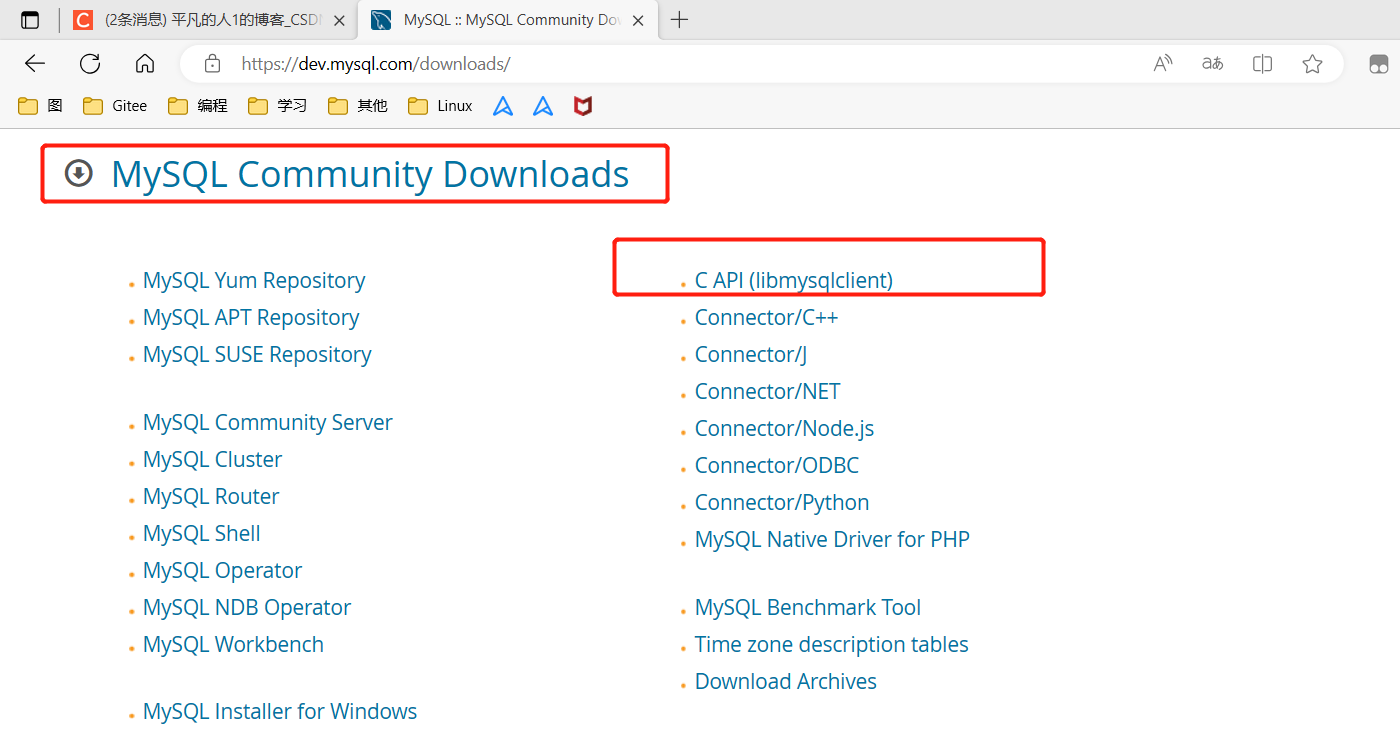This screenshot has height=751, width=1400.
Task: Open Connector/NET link
Action: pyautogui.click(x=768, y=392)
